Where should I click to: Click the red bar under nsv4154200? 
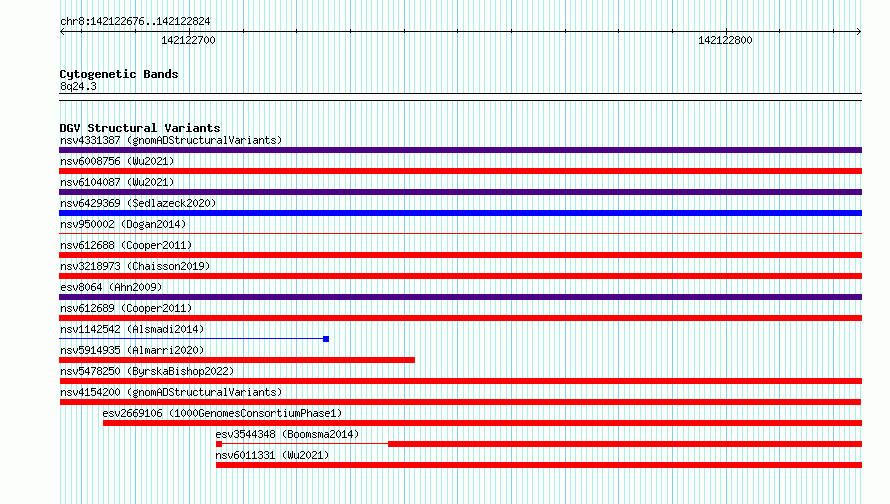click(x=460, y=402)
